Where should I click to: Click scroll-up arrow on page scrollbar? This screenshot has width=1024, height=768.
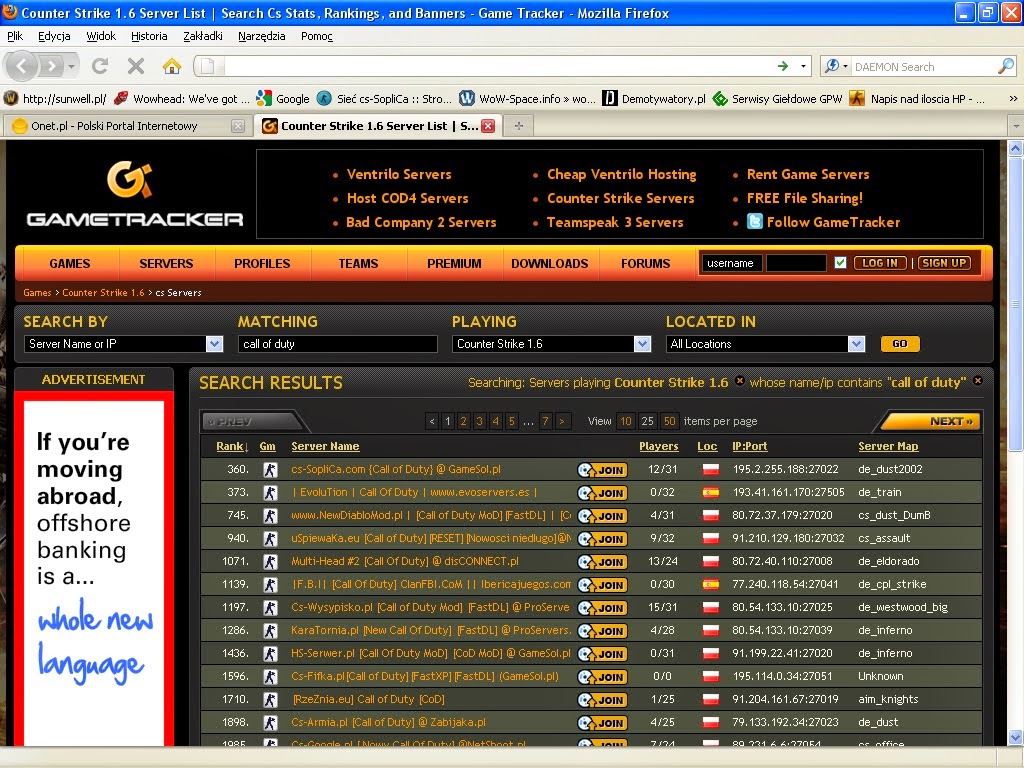pyautogui.click(x=1016, y=148)
